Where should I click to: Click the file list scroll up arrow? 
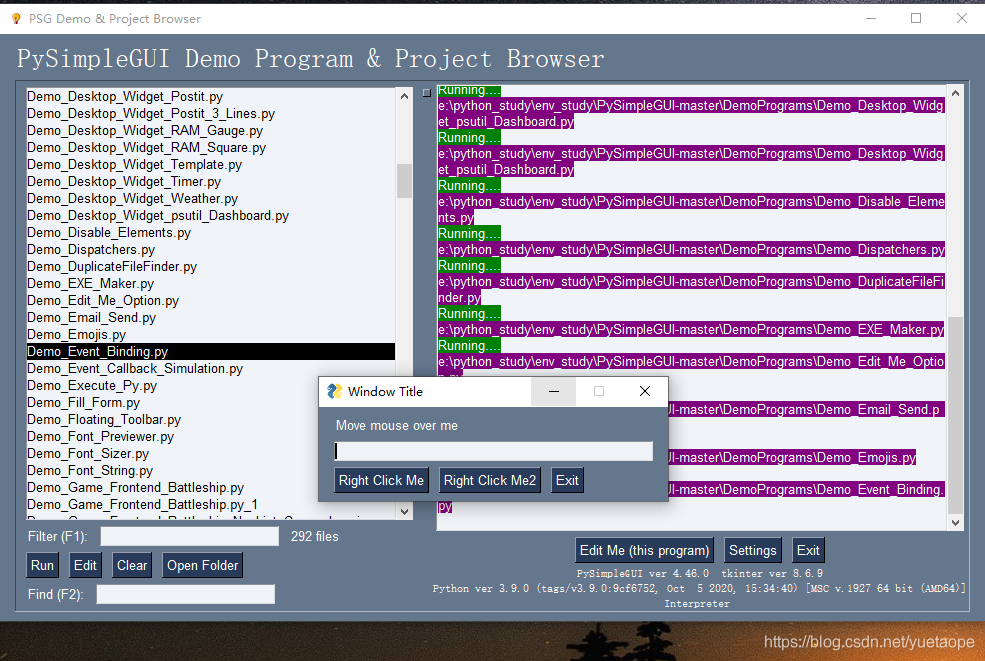tap(405, 96)
